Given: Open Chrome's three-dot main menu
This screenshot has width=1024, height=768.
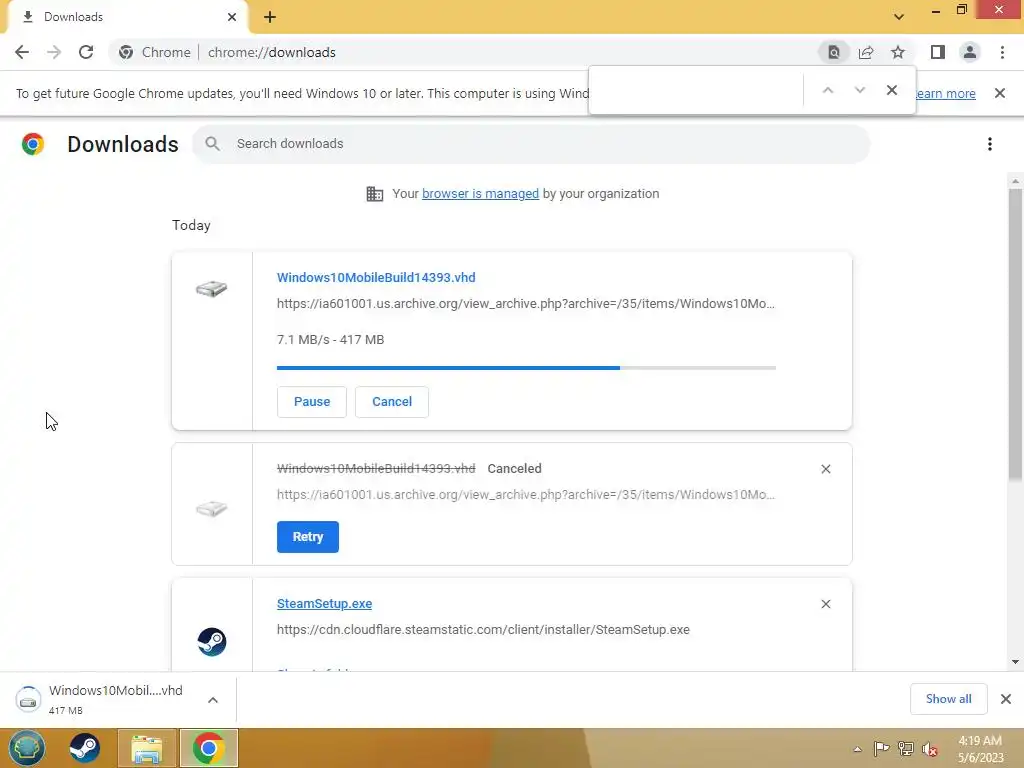Looking at the screenshot, I should [1002, 52].
